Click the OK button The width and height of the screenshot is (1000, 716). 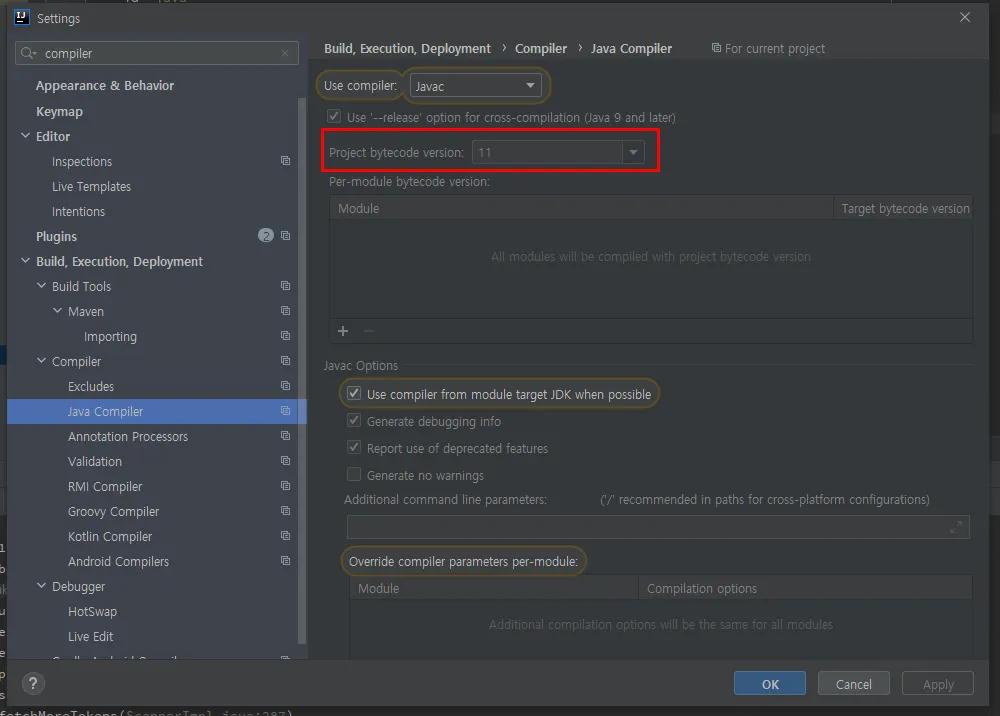[770, 683]
